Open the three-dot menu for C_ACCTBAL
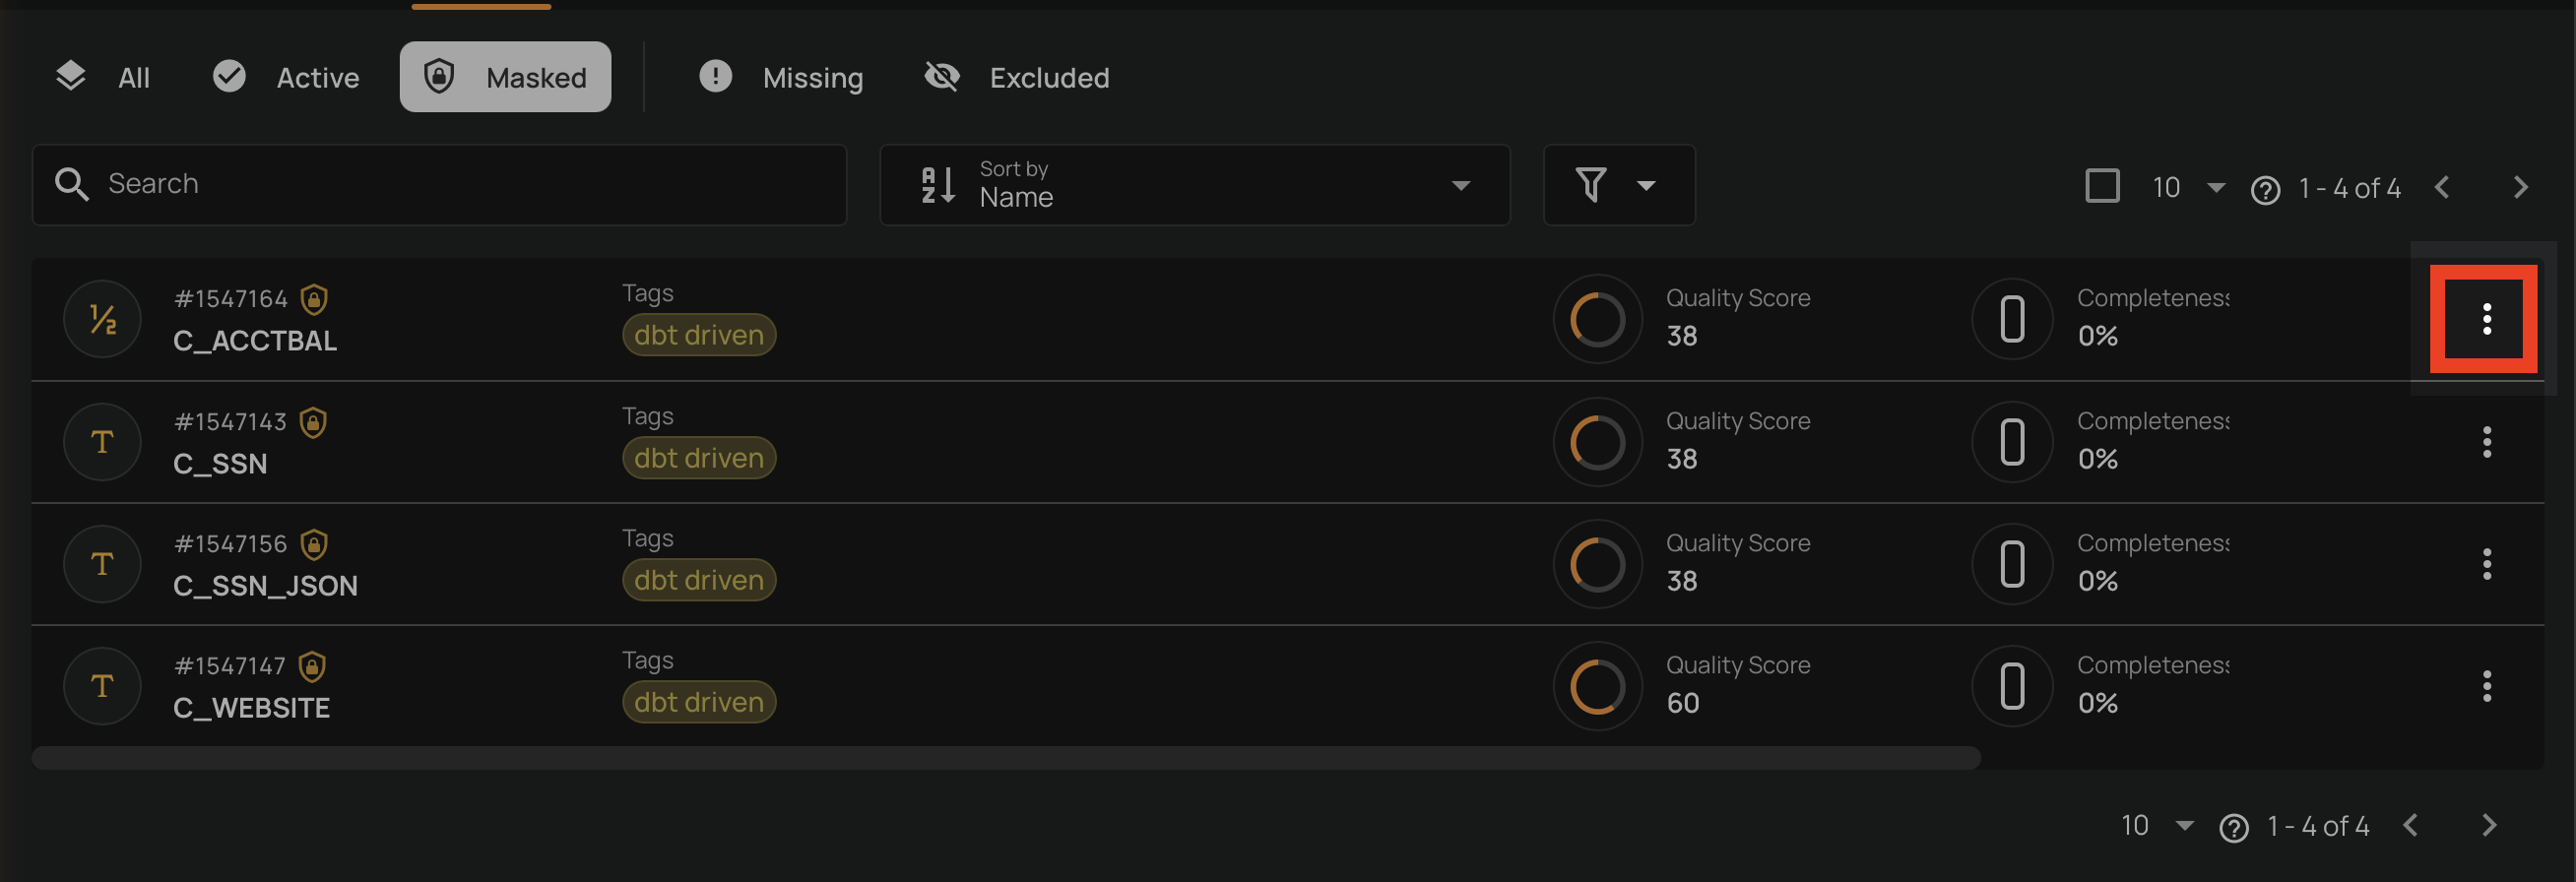This screenshot has height=882, width=2576. (2485, 319)
